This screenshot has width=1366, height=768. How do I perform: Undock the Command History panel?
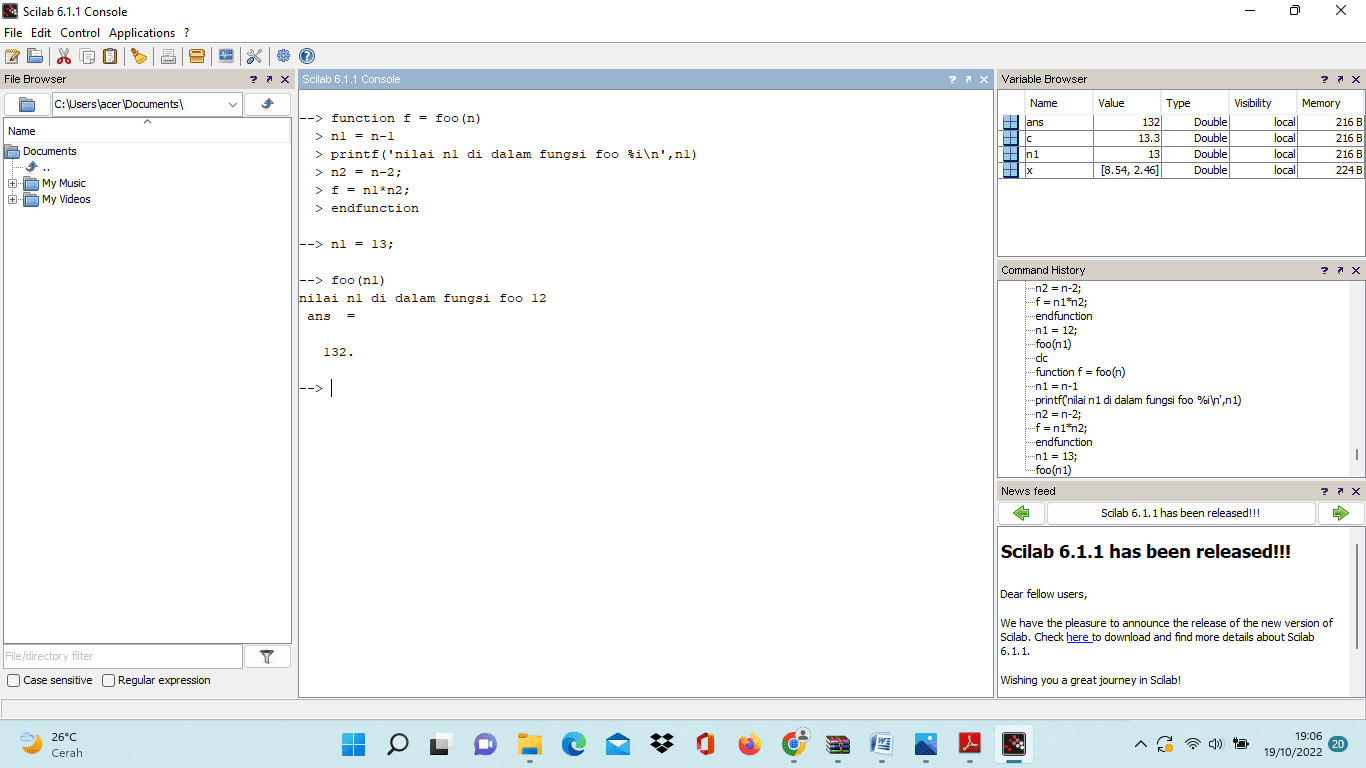(1340, 270)
